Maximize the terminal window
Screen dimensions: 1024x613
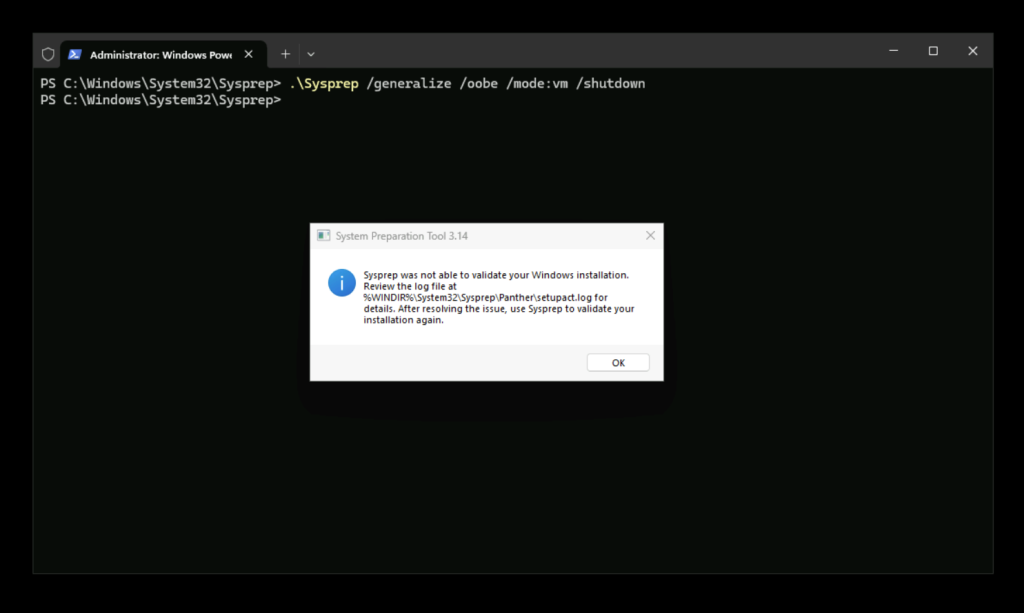933,51
